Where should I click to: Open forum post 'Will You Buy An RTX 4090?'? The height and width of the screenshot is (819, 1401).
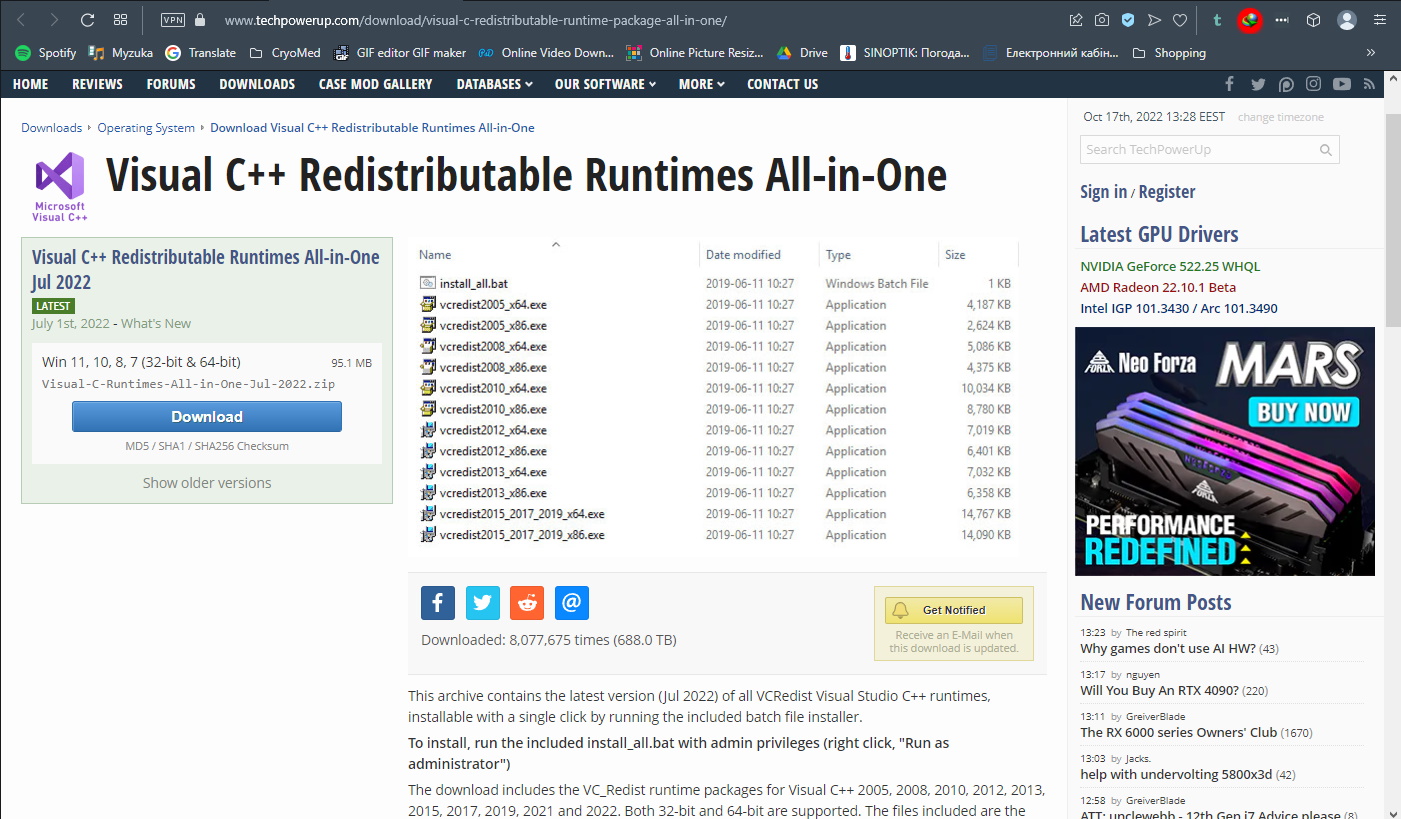point(1160,691)
